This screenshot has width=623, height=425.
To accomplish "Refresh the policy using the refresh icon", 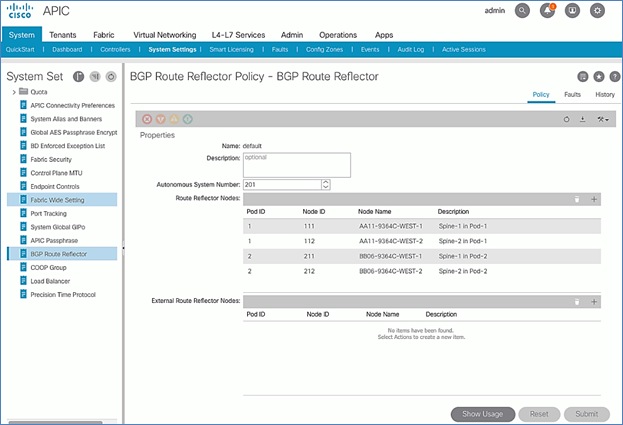I will tap(567, 119).
